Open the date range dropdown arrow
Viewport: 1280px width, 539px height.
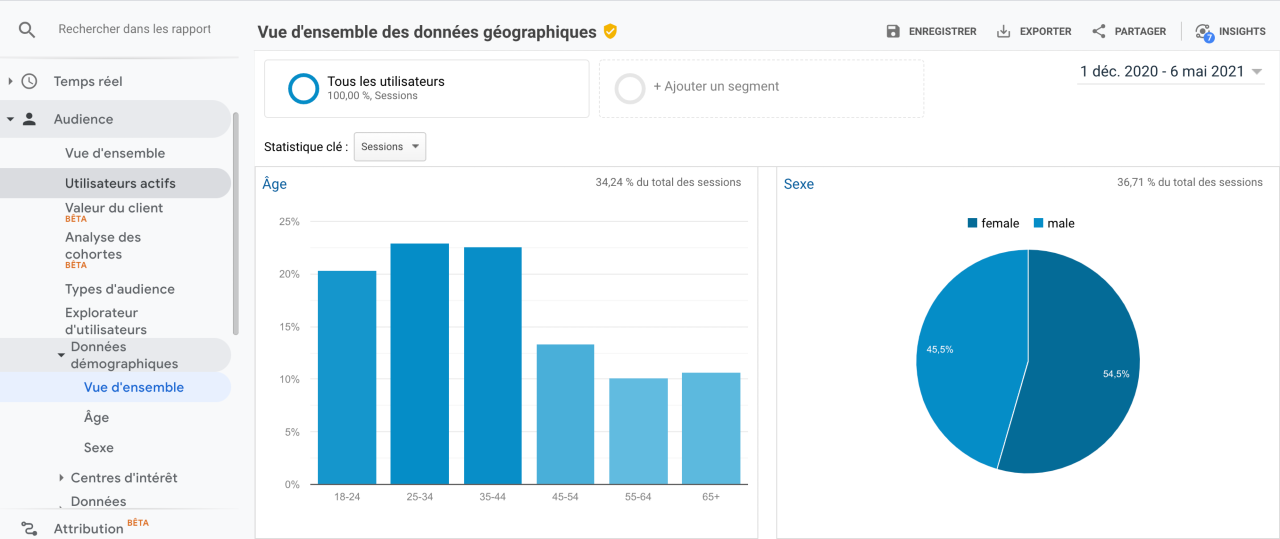pos(1257,72)
